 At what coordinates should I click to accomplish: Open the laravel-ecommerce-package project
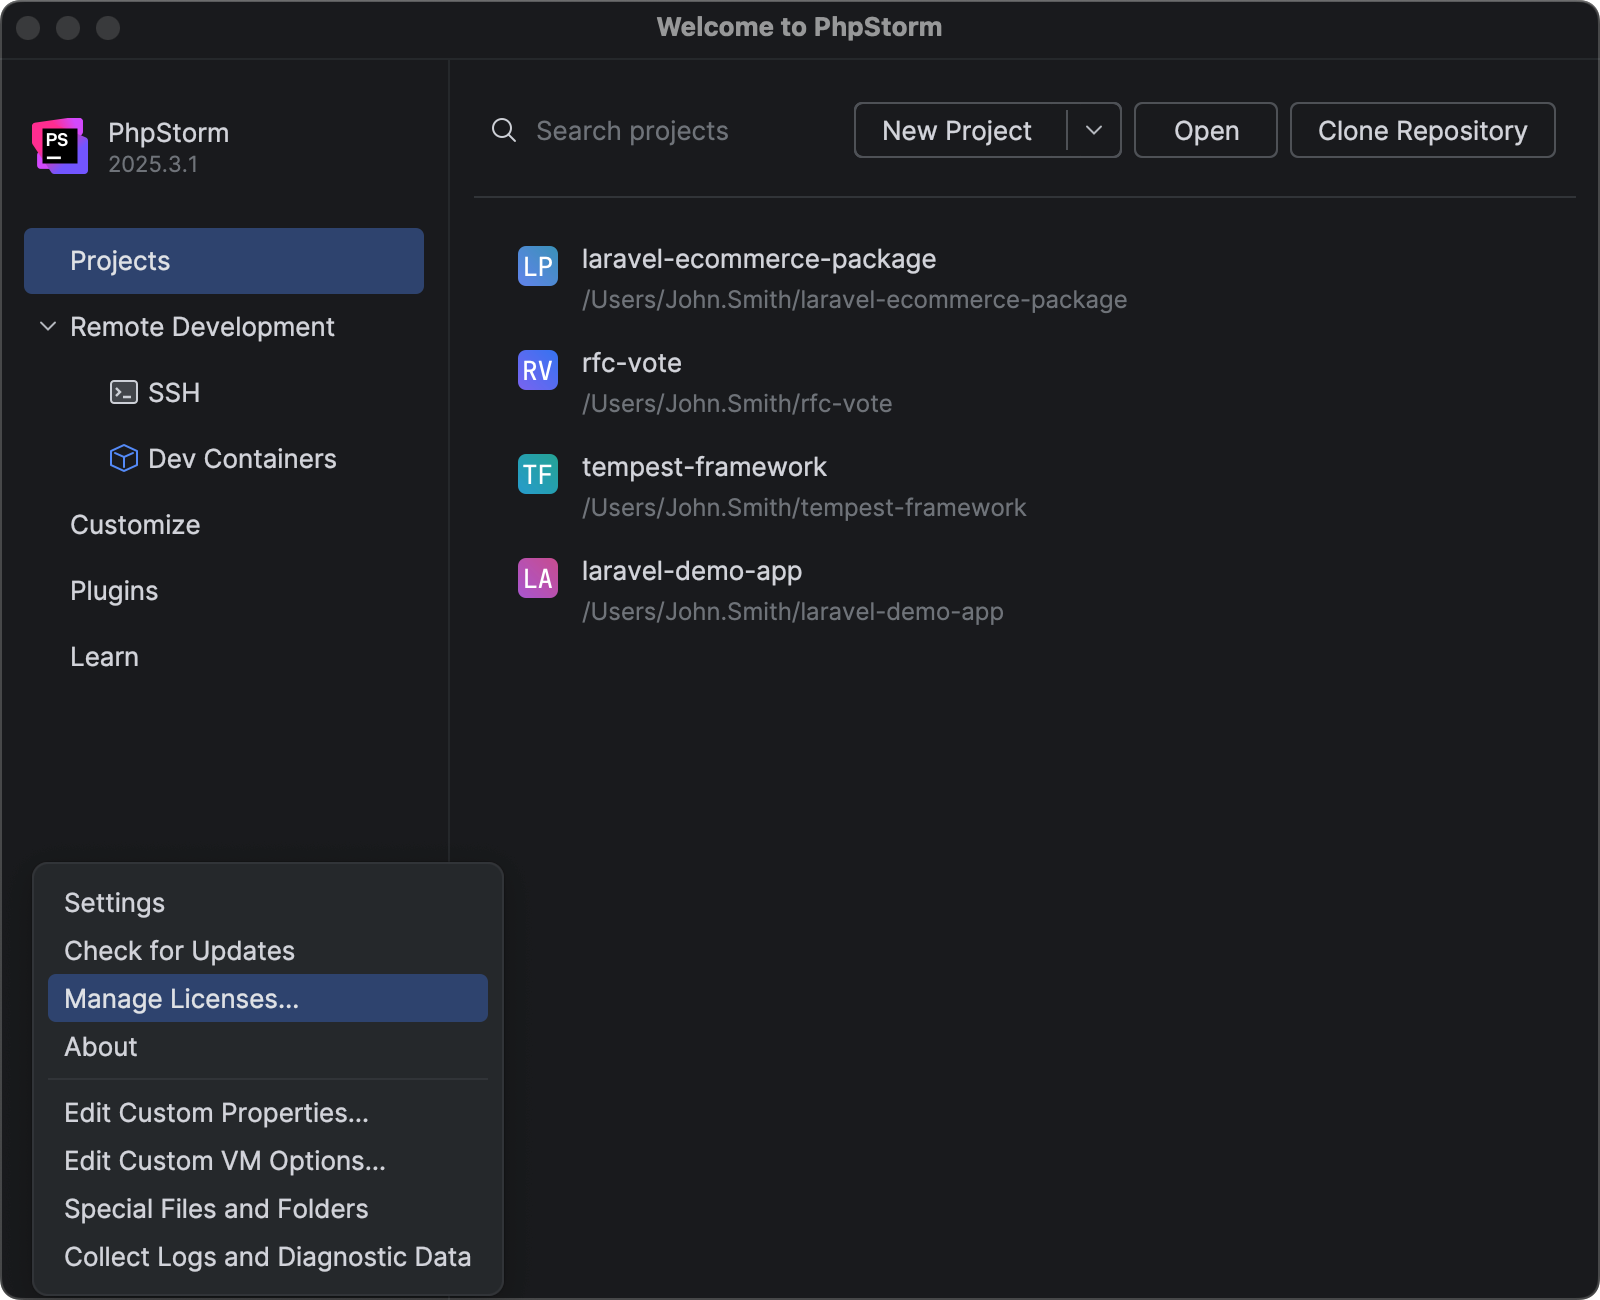coord(1024,278)
